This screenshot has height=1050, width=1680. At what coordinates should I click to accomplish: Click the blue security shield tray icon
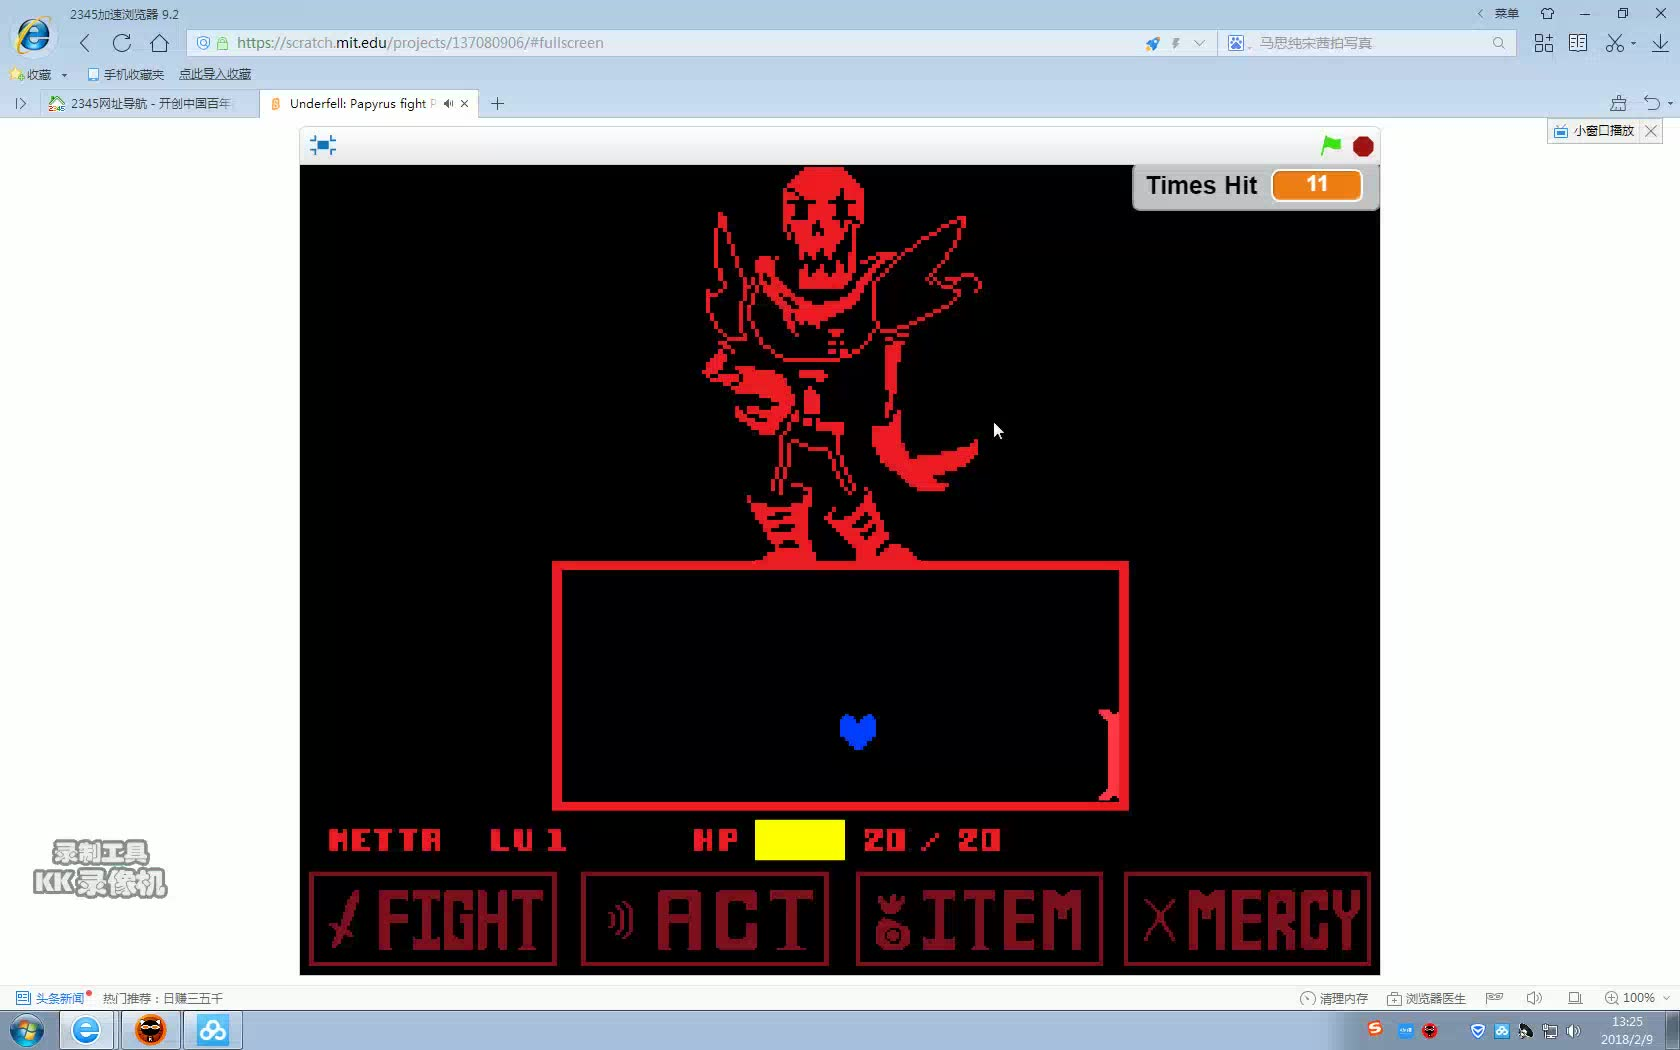point(1478,1031)
